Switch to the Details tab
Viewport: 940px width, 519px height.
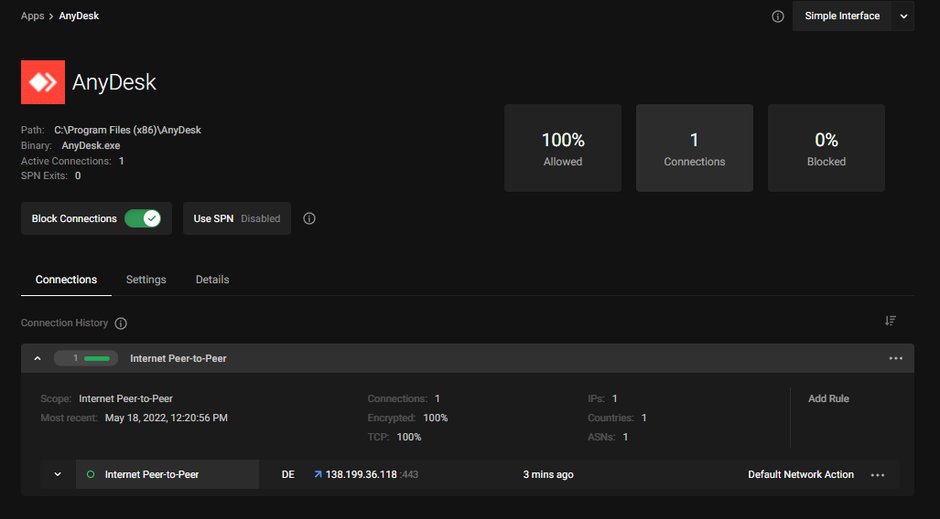click(212, 279)
